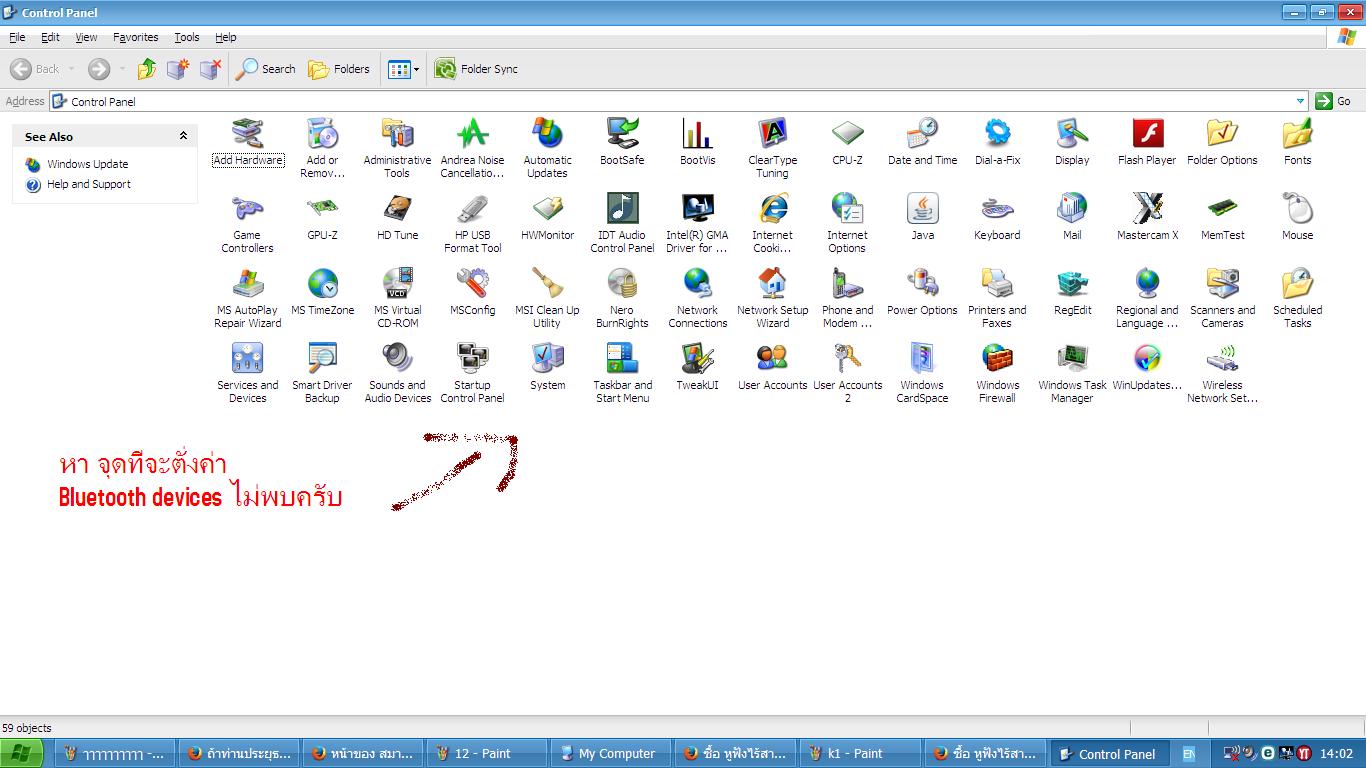Toggle the Folders pane button

(339, 69)
